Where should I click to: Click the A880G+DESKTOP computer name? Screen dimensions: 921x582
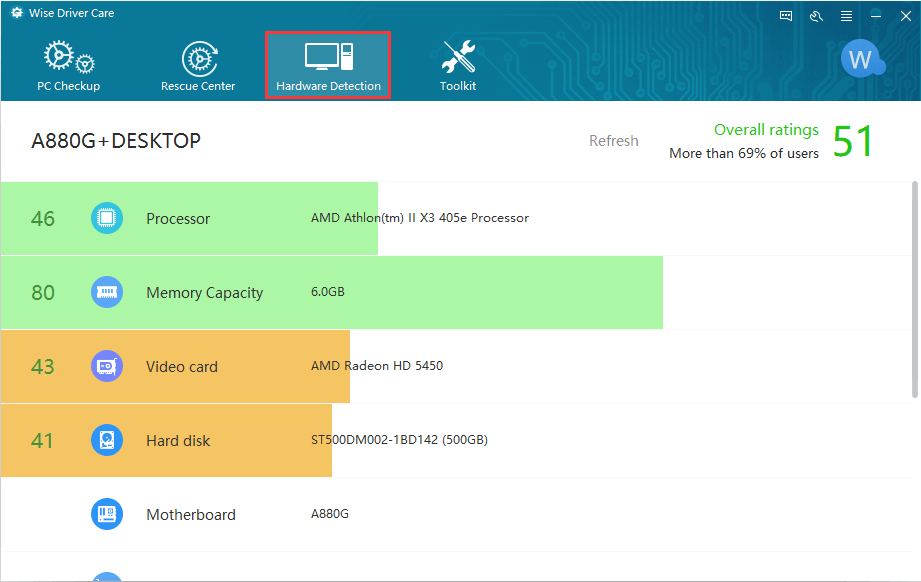[116, 141]
